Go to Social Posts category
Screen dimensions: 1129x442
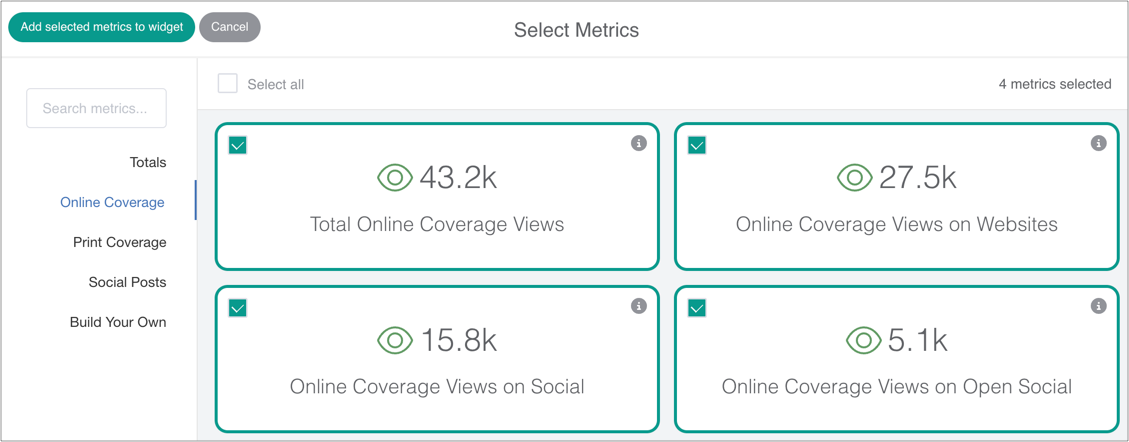pos(127,282)
